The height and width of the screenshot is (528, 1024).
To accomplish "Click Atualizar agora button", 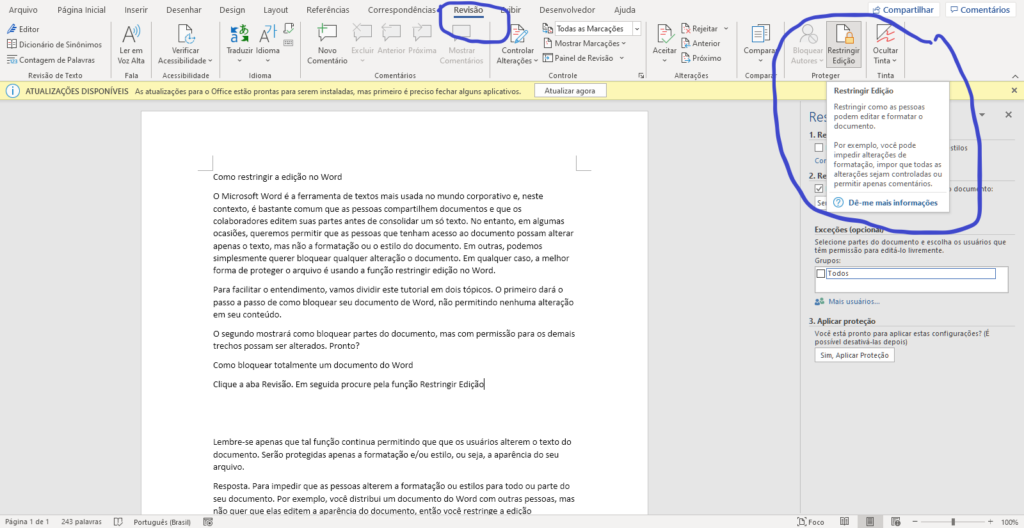I will point(570,91).
